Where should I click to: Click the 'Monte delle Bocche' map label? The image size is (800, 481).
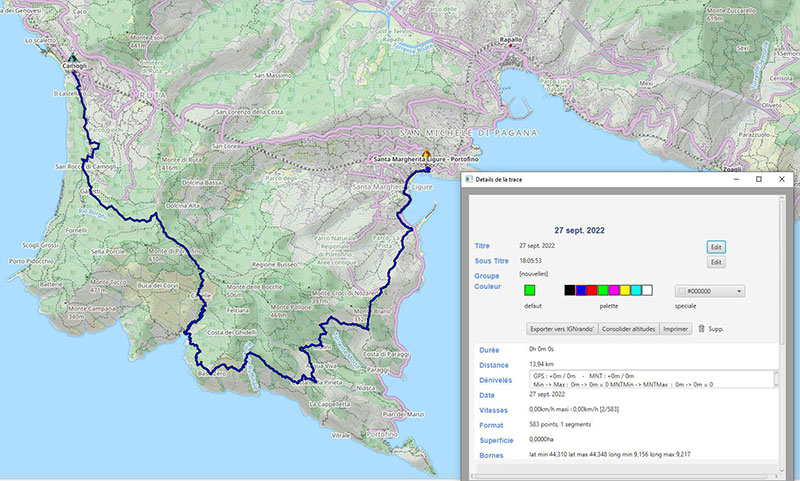click(x=254, y=287)
